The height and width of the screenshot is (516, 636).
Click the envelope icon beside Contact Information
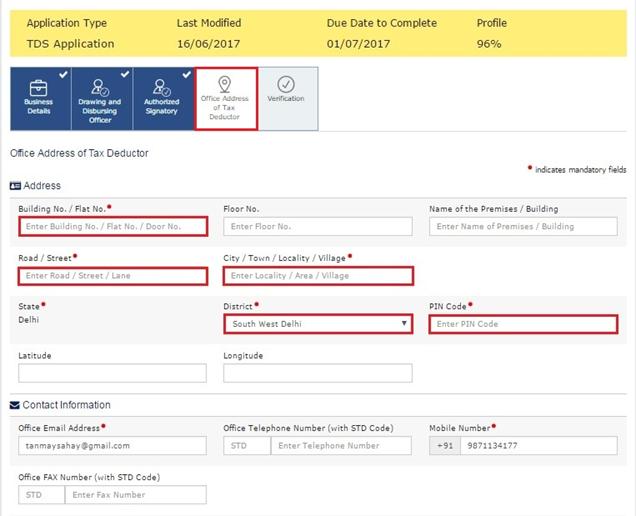point(15,405)
